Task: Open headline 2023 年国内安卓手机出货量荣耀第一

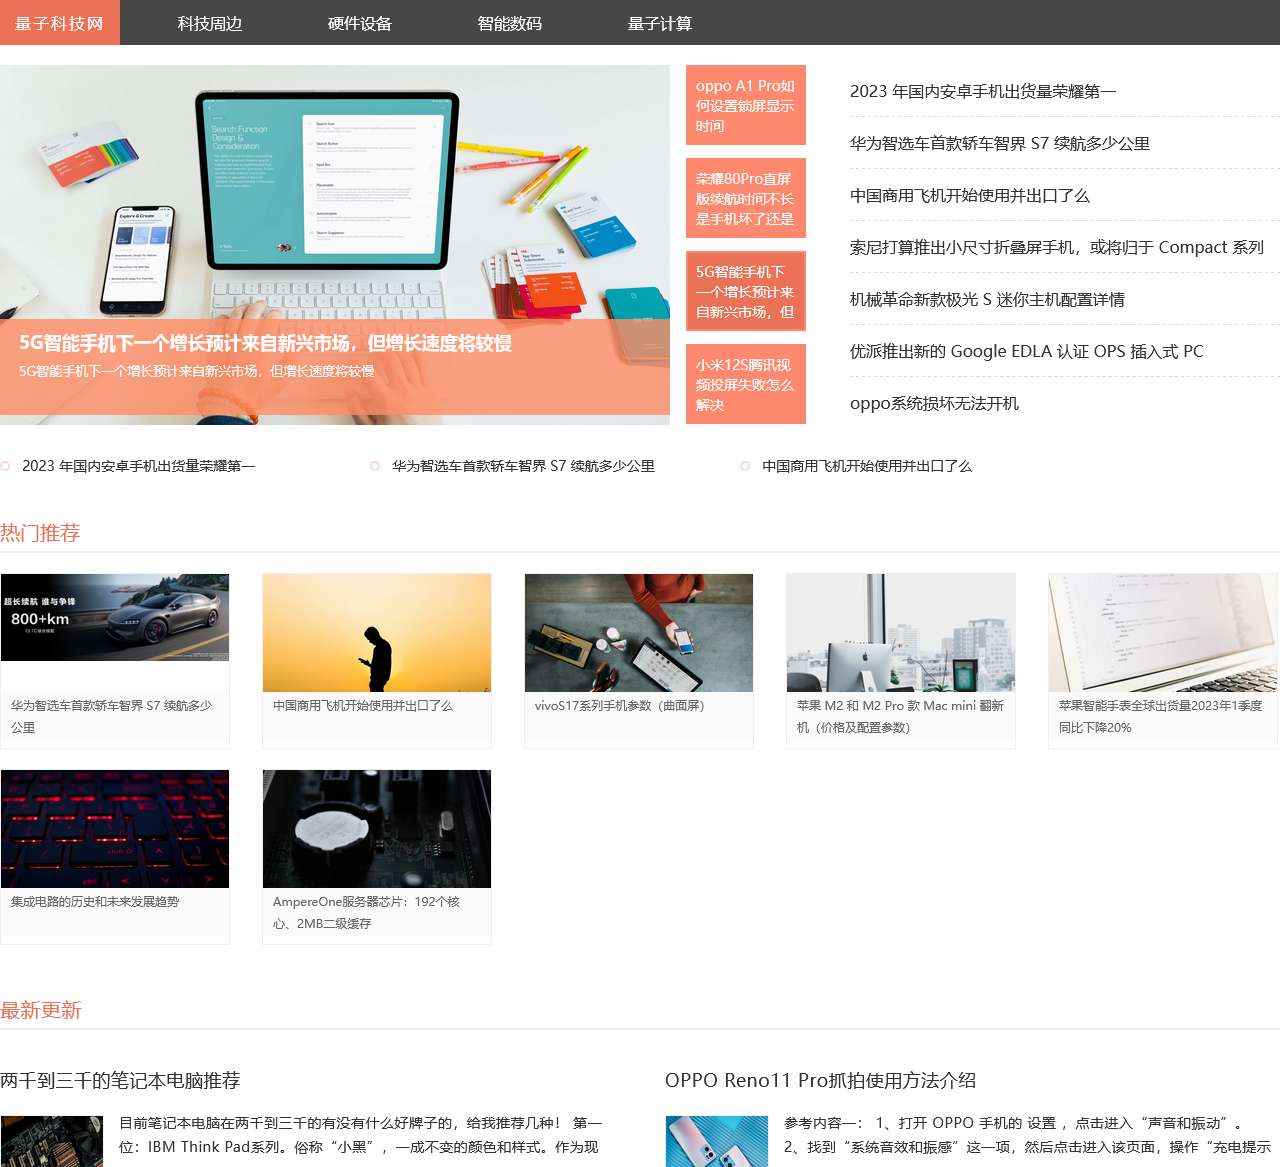Action: click(983, 91)
